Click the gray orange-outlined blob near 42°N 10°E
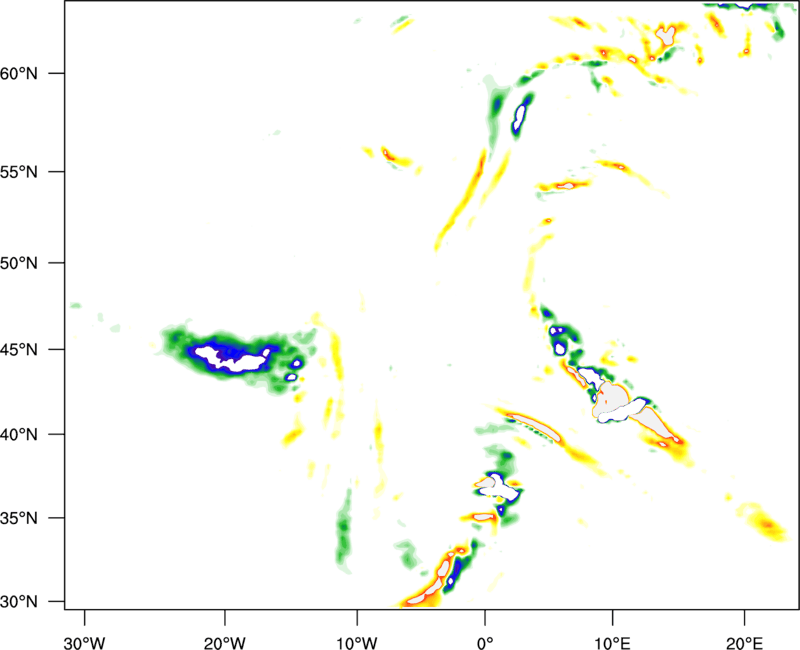This screenshot has height=650, width=800. coord(618,403)
